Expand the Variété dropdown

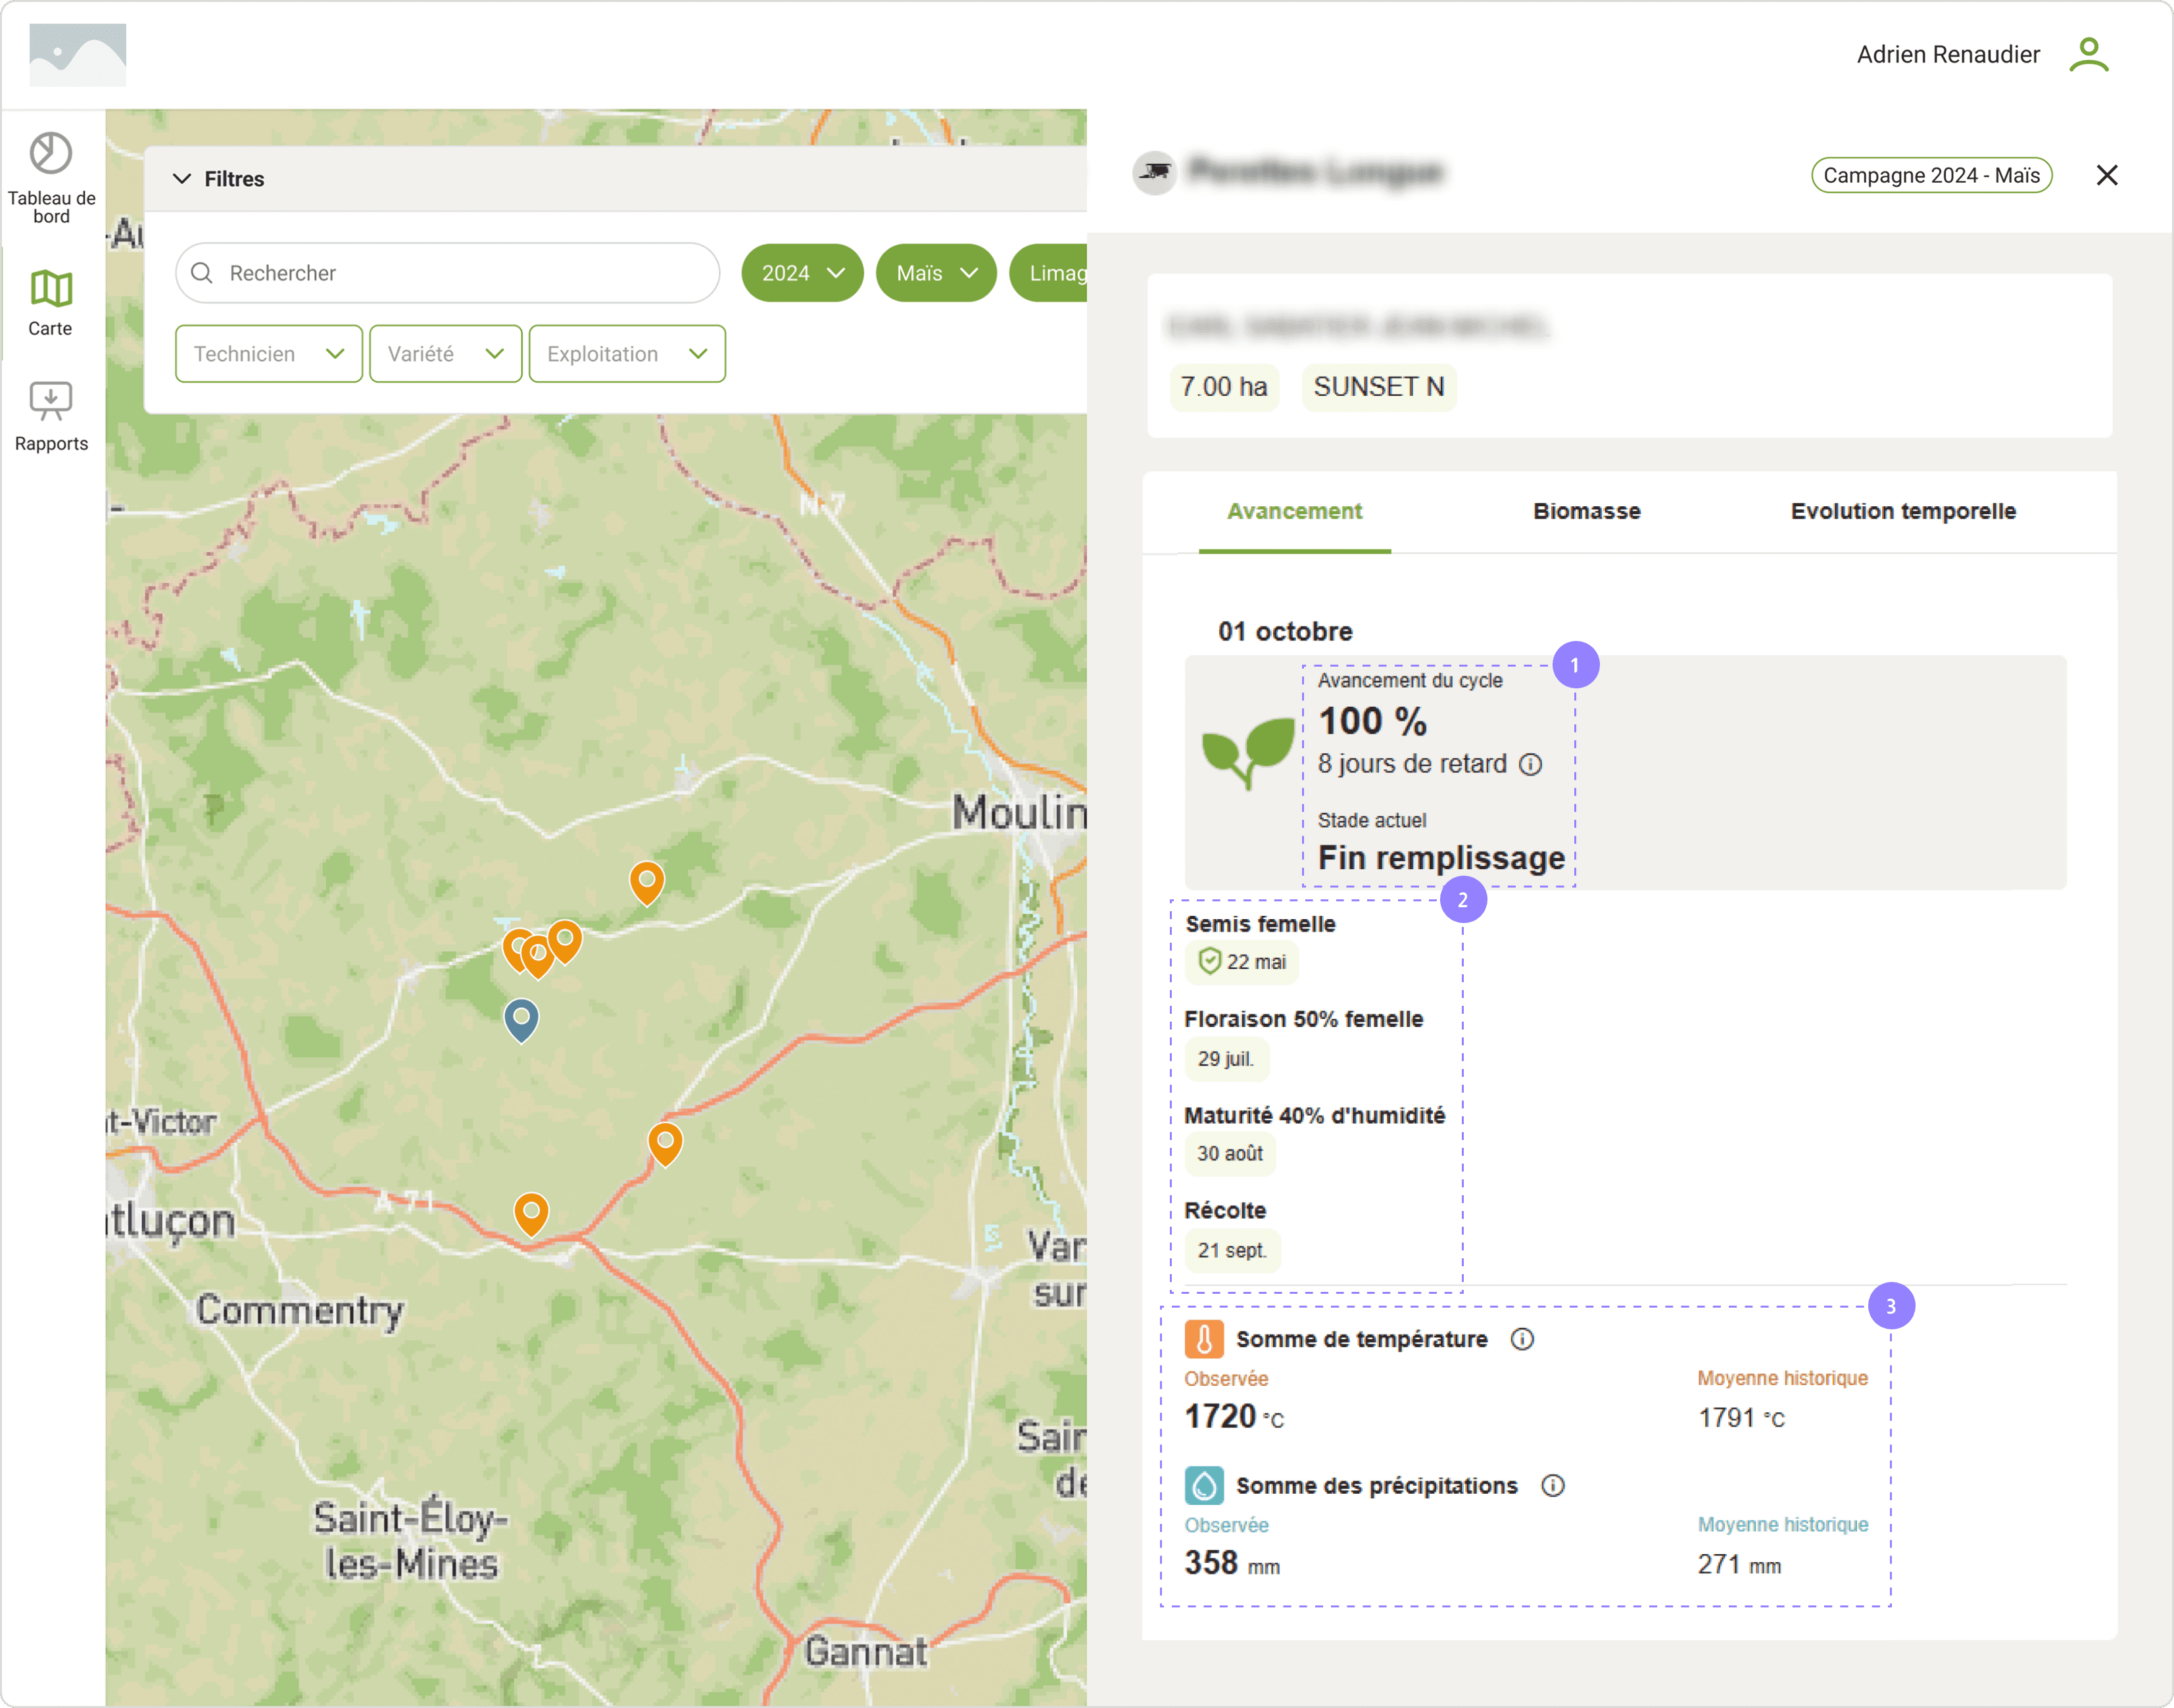pos(445,354)
